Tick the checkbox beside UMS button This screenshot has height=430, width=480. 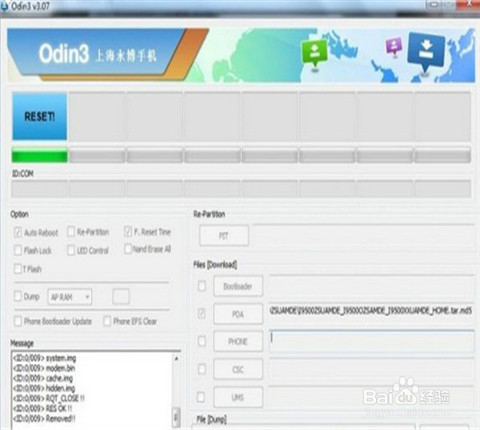tap(201, 397)
